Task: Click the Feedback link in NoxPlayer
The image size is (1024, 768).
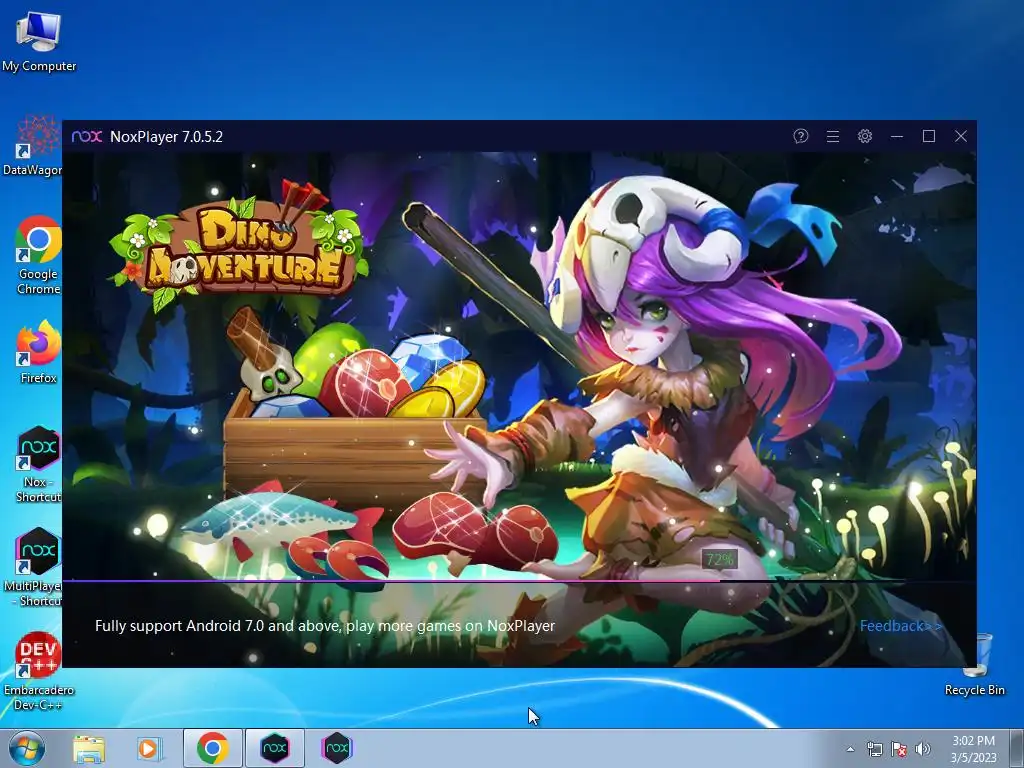Action: 901,626
